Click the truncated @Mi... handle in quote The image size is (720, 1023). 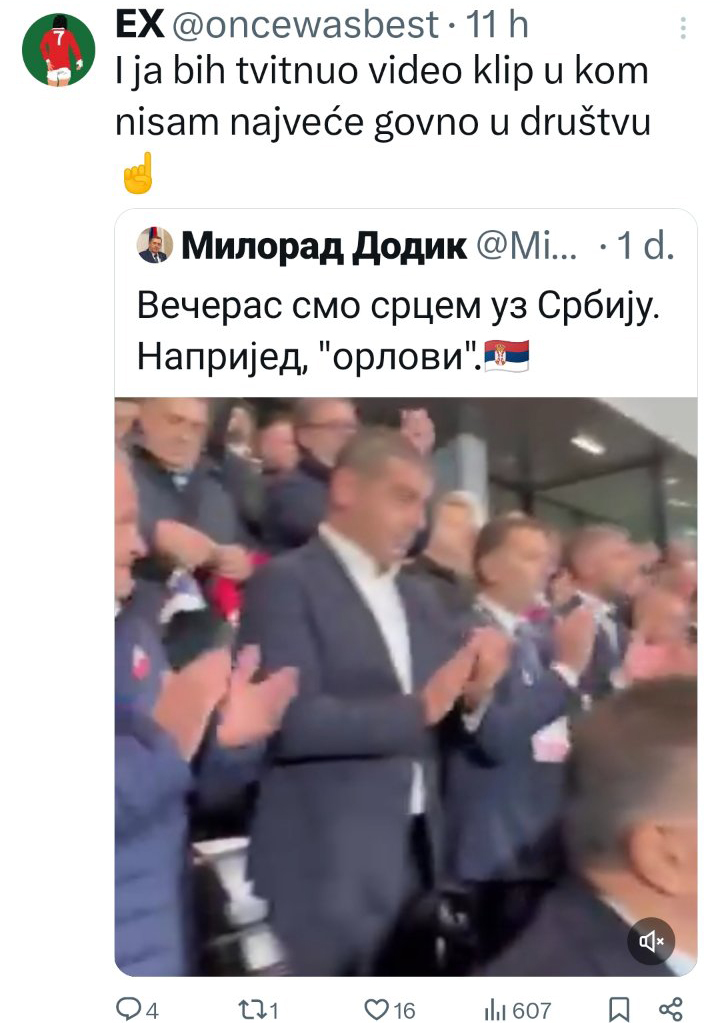point(527,247)
